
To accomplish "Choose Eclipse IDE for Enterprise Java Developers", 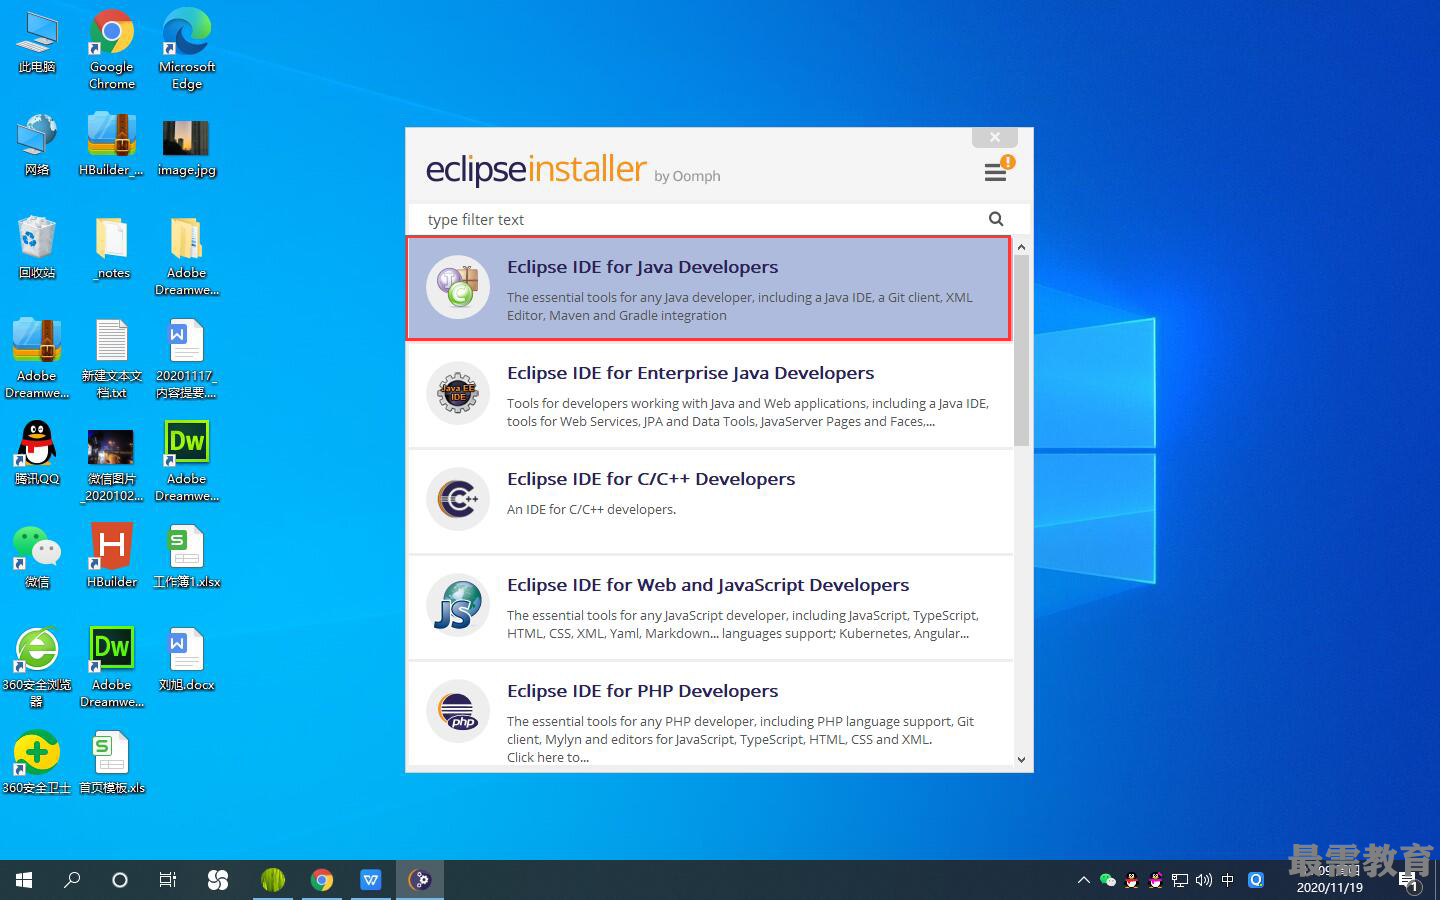I will 709,395.
